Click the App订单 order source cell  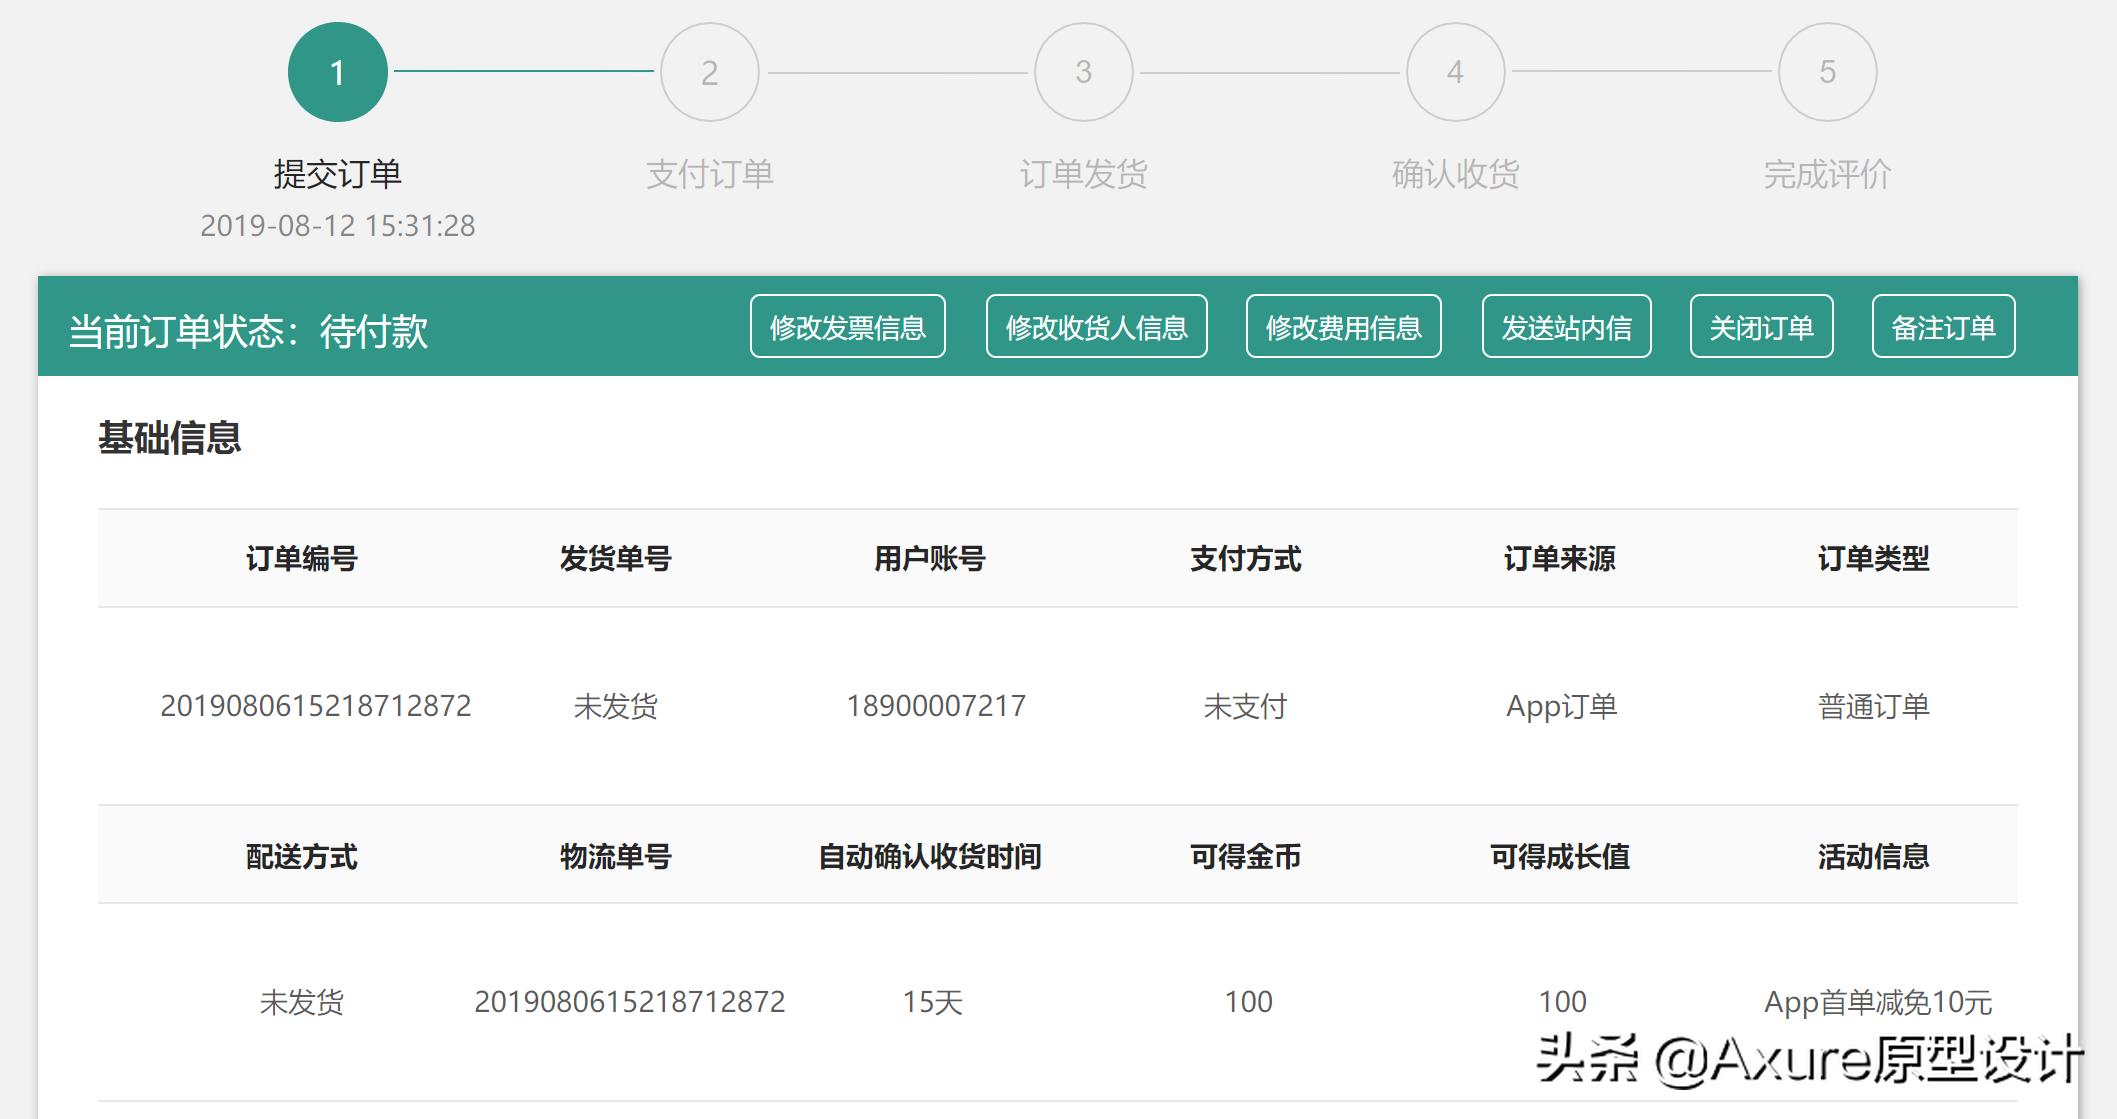coord(1560,705)
